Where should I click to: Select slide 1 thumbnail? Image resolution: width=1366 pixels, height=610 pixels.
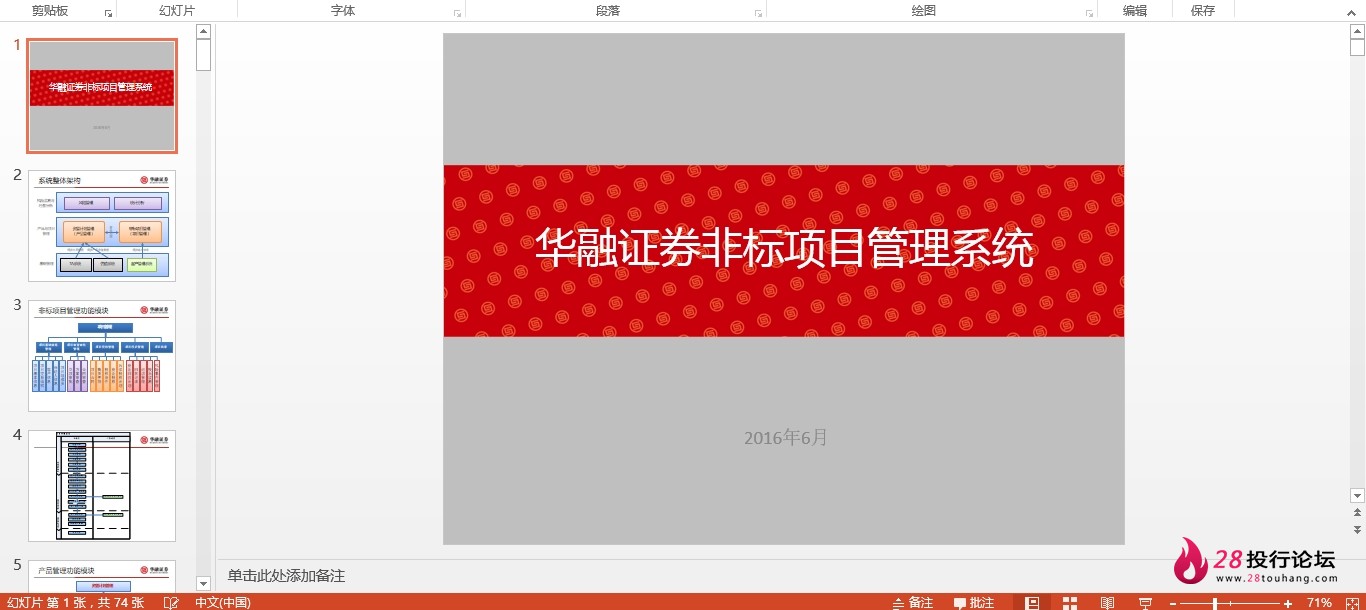102,96
